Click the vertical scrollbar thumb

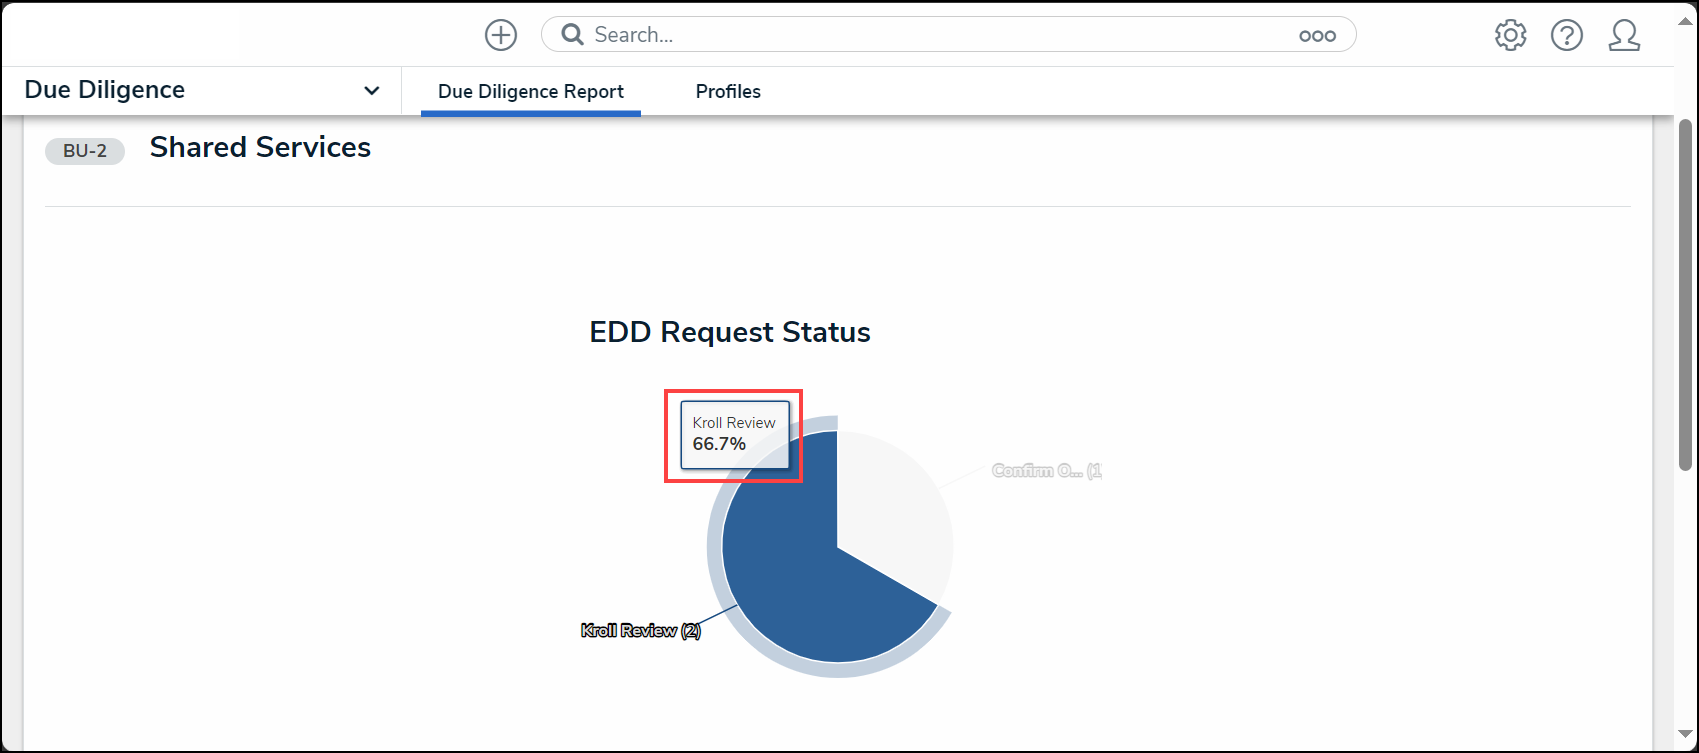coord(1685,293)
